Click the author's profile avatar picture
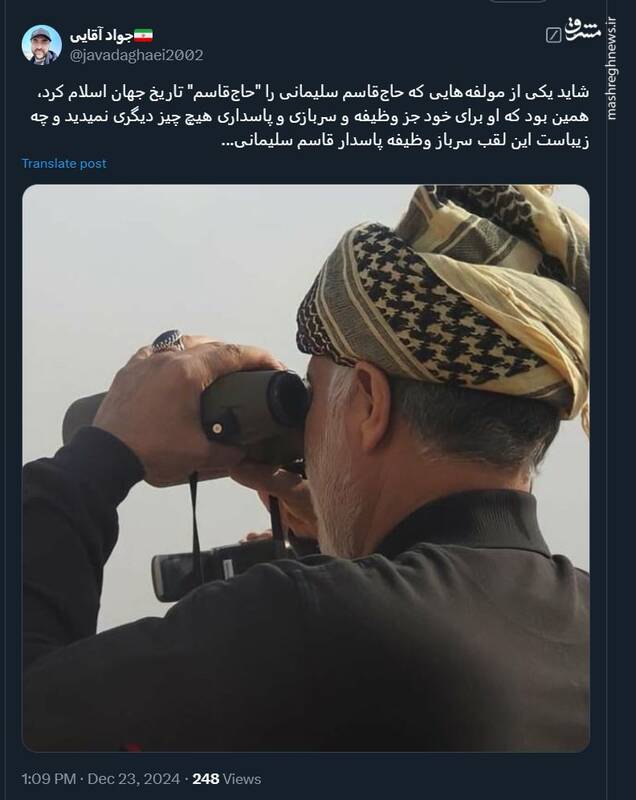Image resolution: width=636 pixels, height=800 pixels. 42,45
